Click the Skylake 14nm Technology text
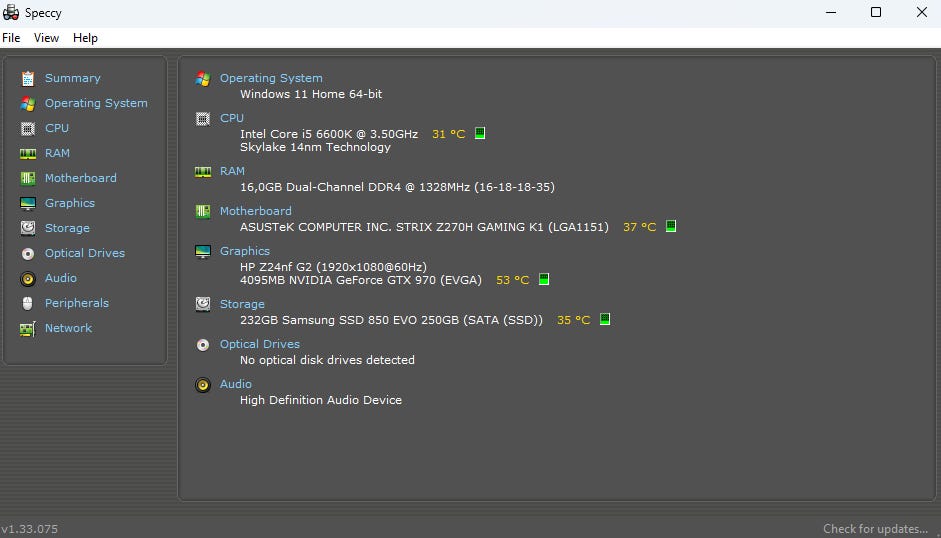Viewport: 941px width, 538px height. tap(315, 147)
